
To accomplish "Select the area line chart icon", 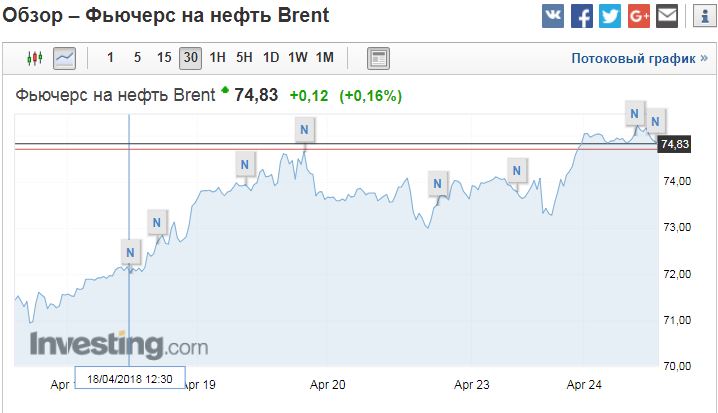I will coord(65,58).
